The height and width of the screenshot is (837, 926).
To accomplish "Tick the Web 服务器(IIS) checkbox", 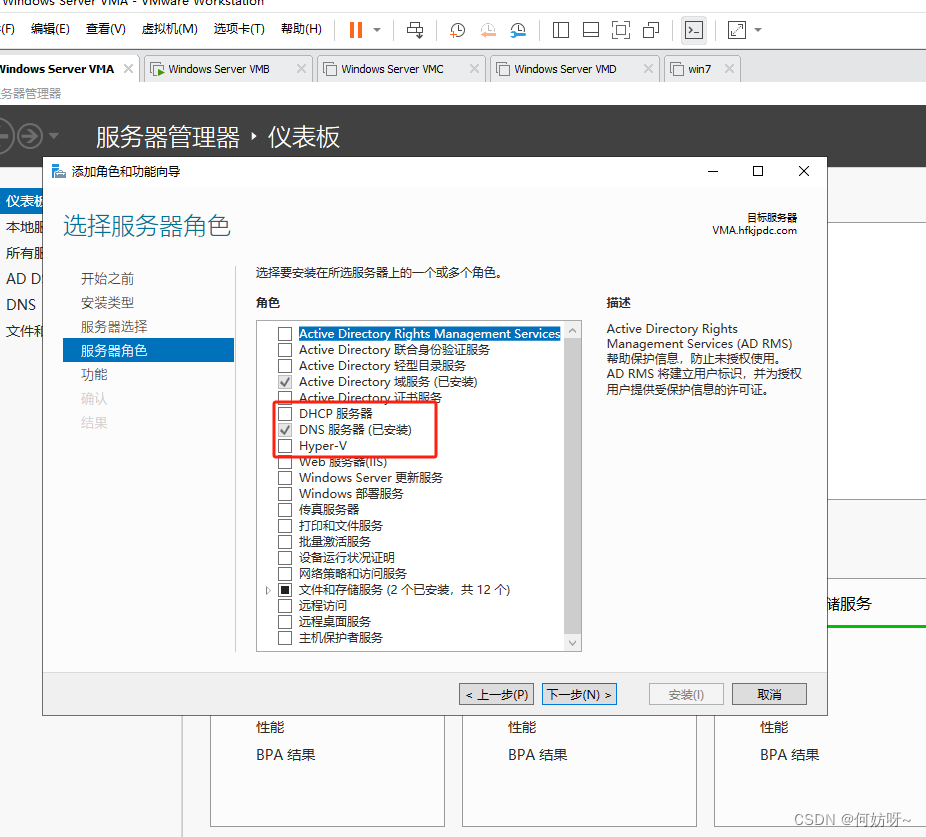I will 285,462.
